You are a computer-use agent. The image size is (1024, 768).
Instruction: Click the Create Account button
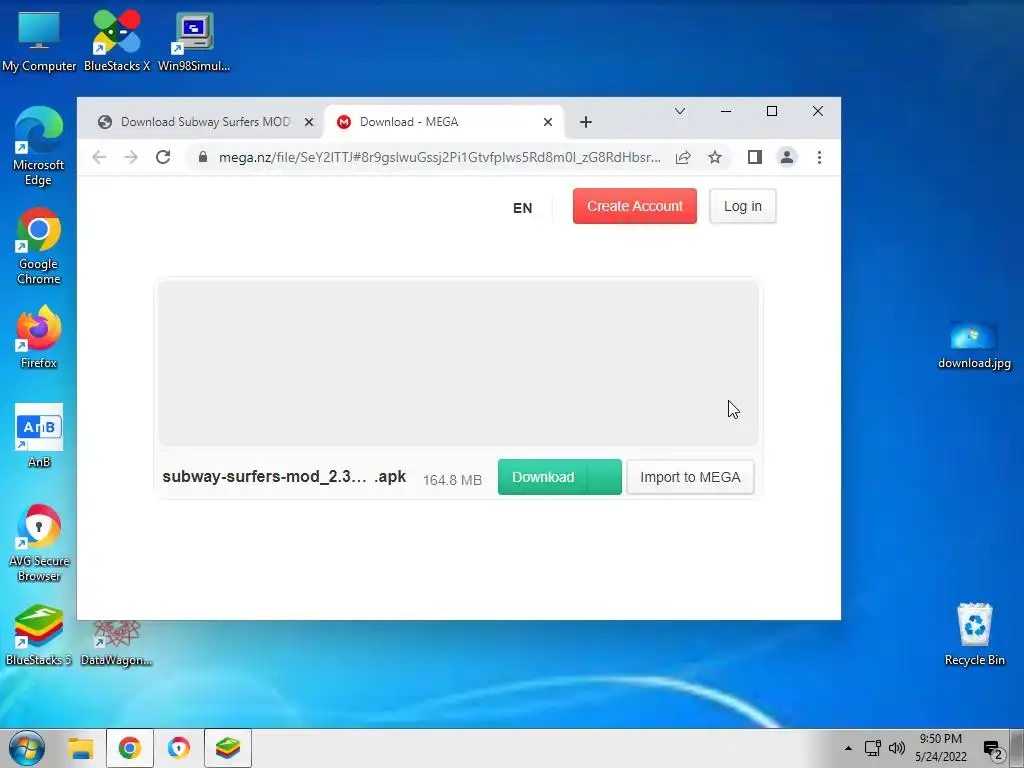635,206
